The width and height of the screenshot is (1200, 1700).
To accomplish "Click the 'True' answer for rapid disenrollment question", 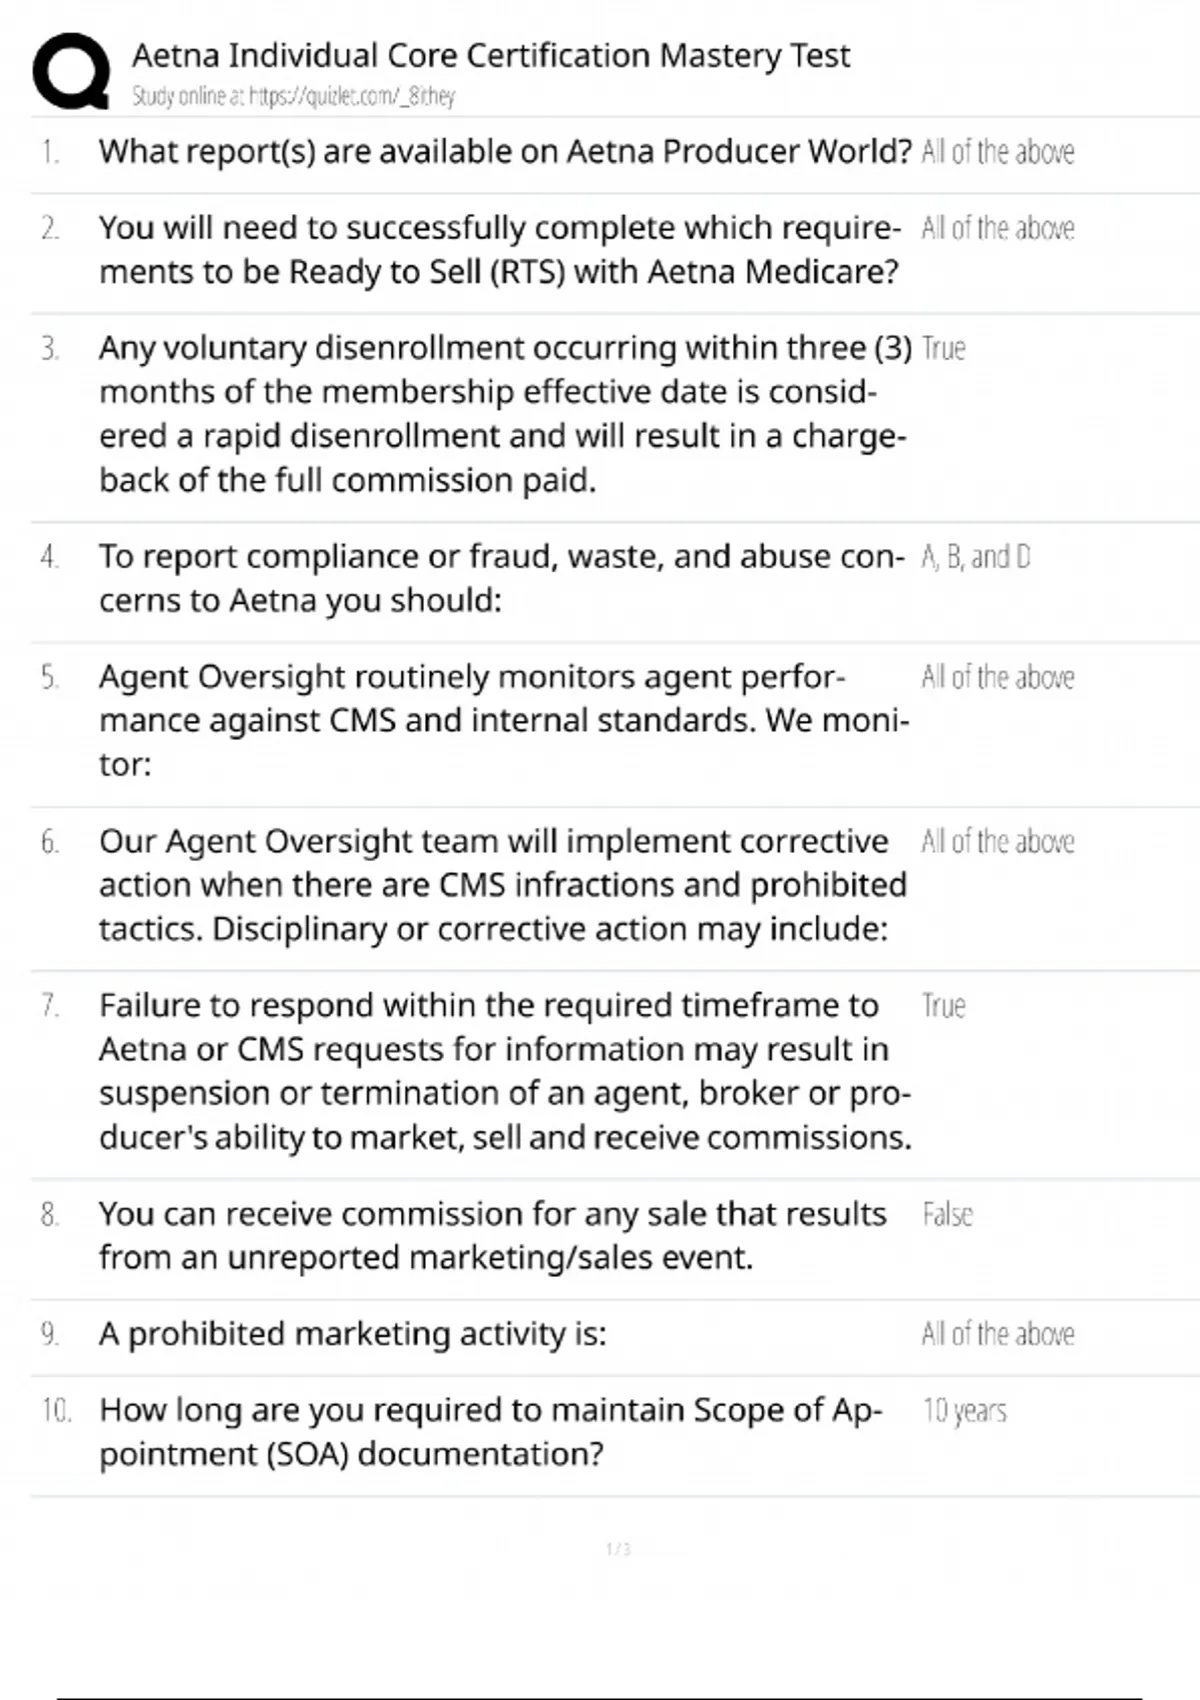I will pos(943,349).
